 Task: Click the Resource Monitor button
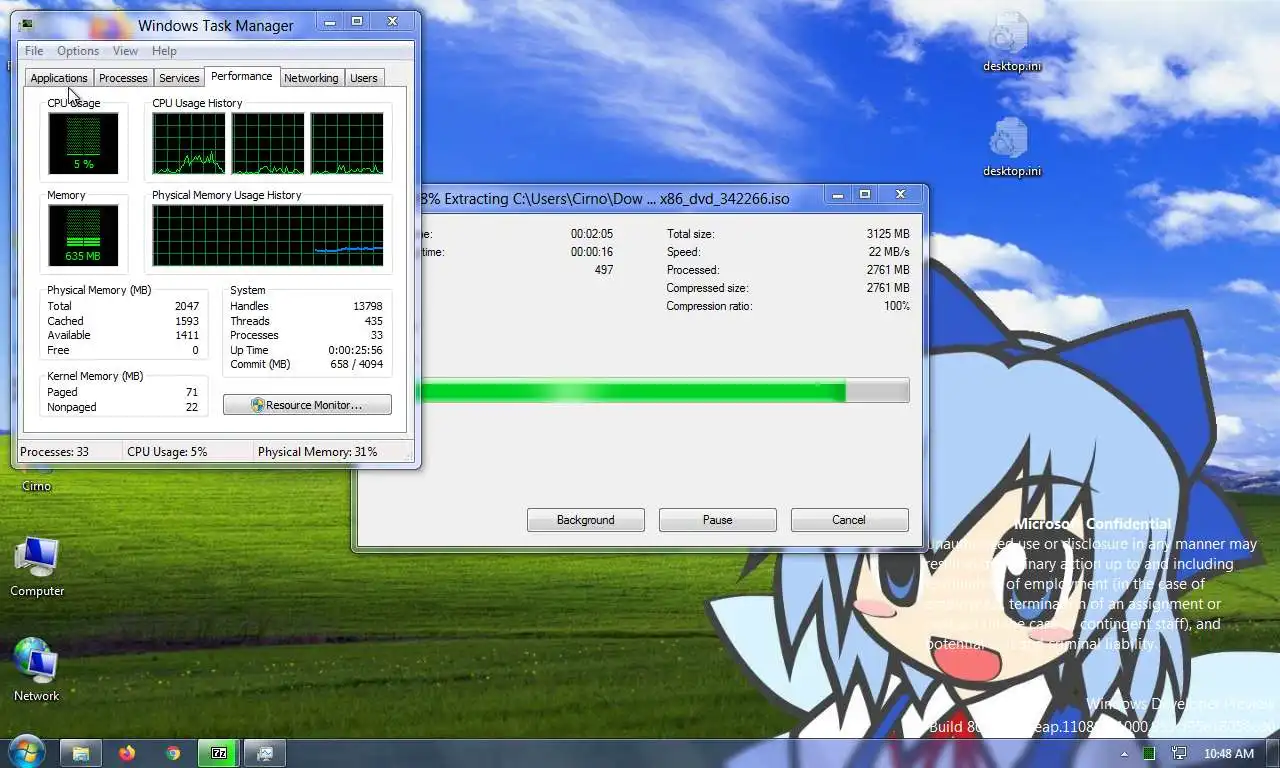[x=307, y=405]
